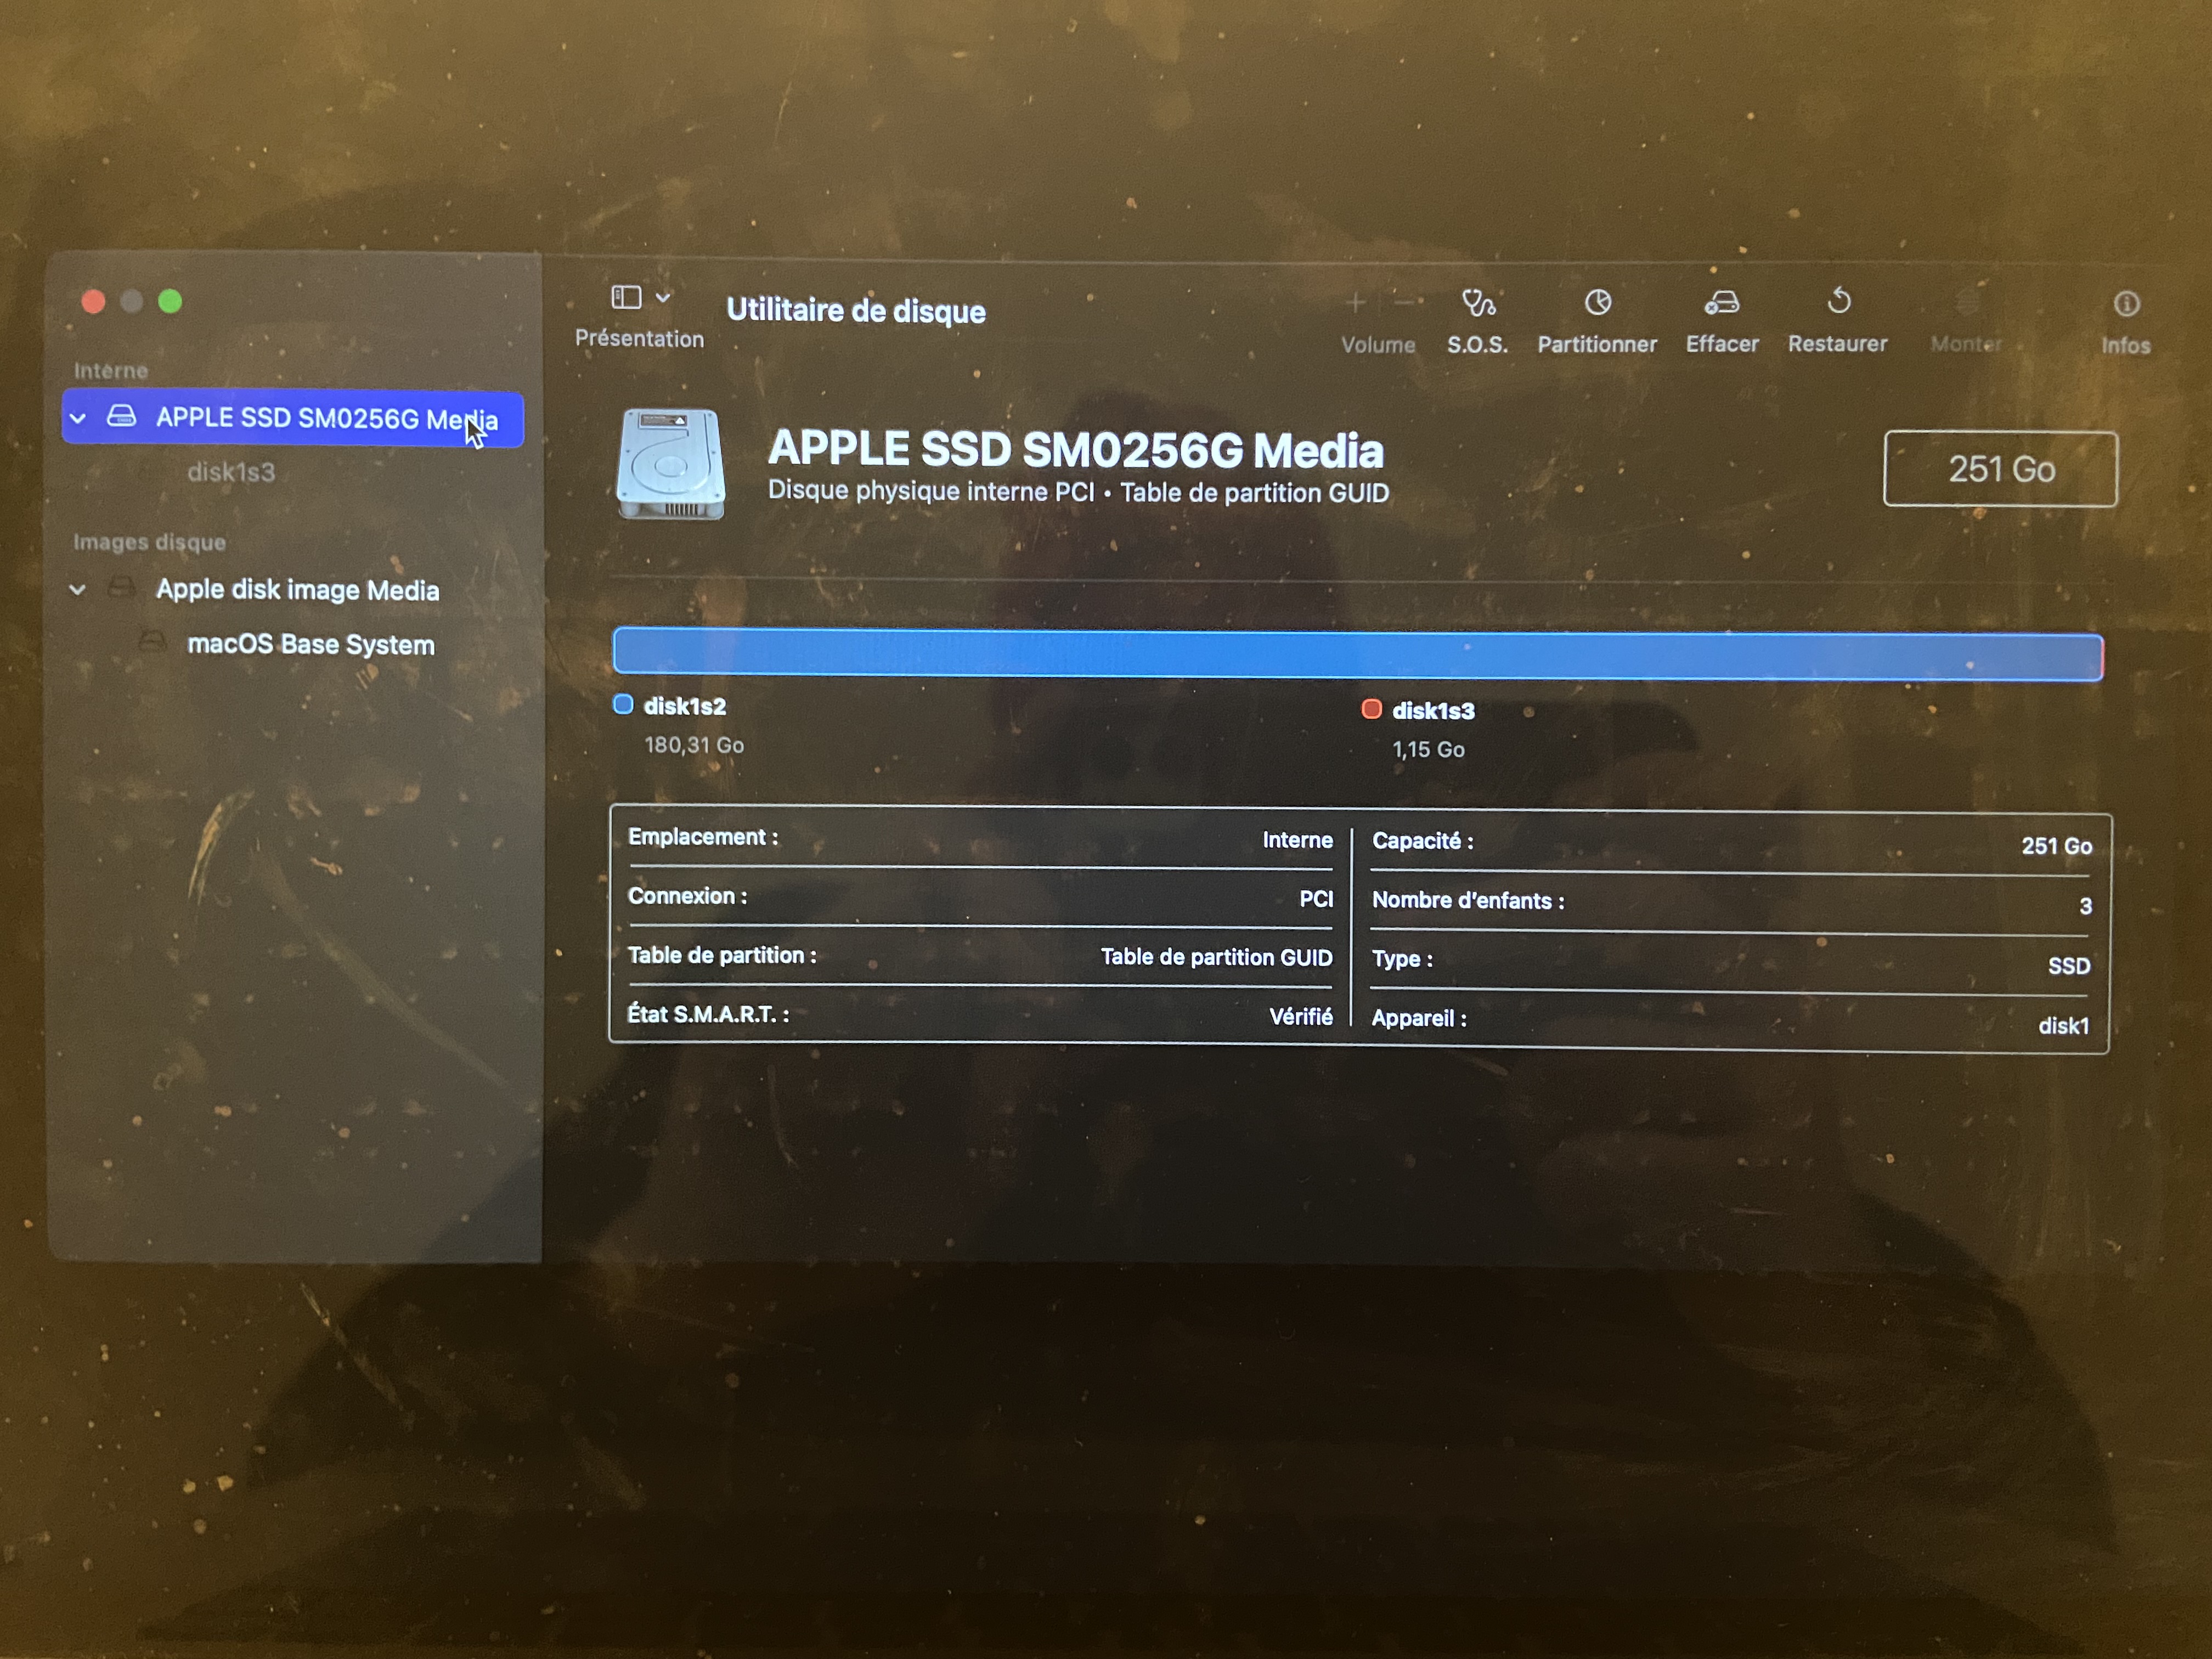This screenshot has width=2212, height=1659.
Task: Click the Capacité 251 Go table value
Action: [x=2056, y=846]
